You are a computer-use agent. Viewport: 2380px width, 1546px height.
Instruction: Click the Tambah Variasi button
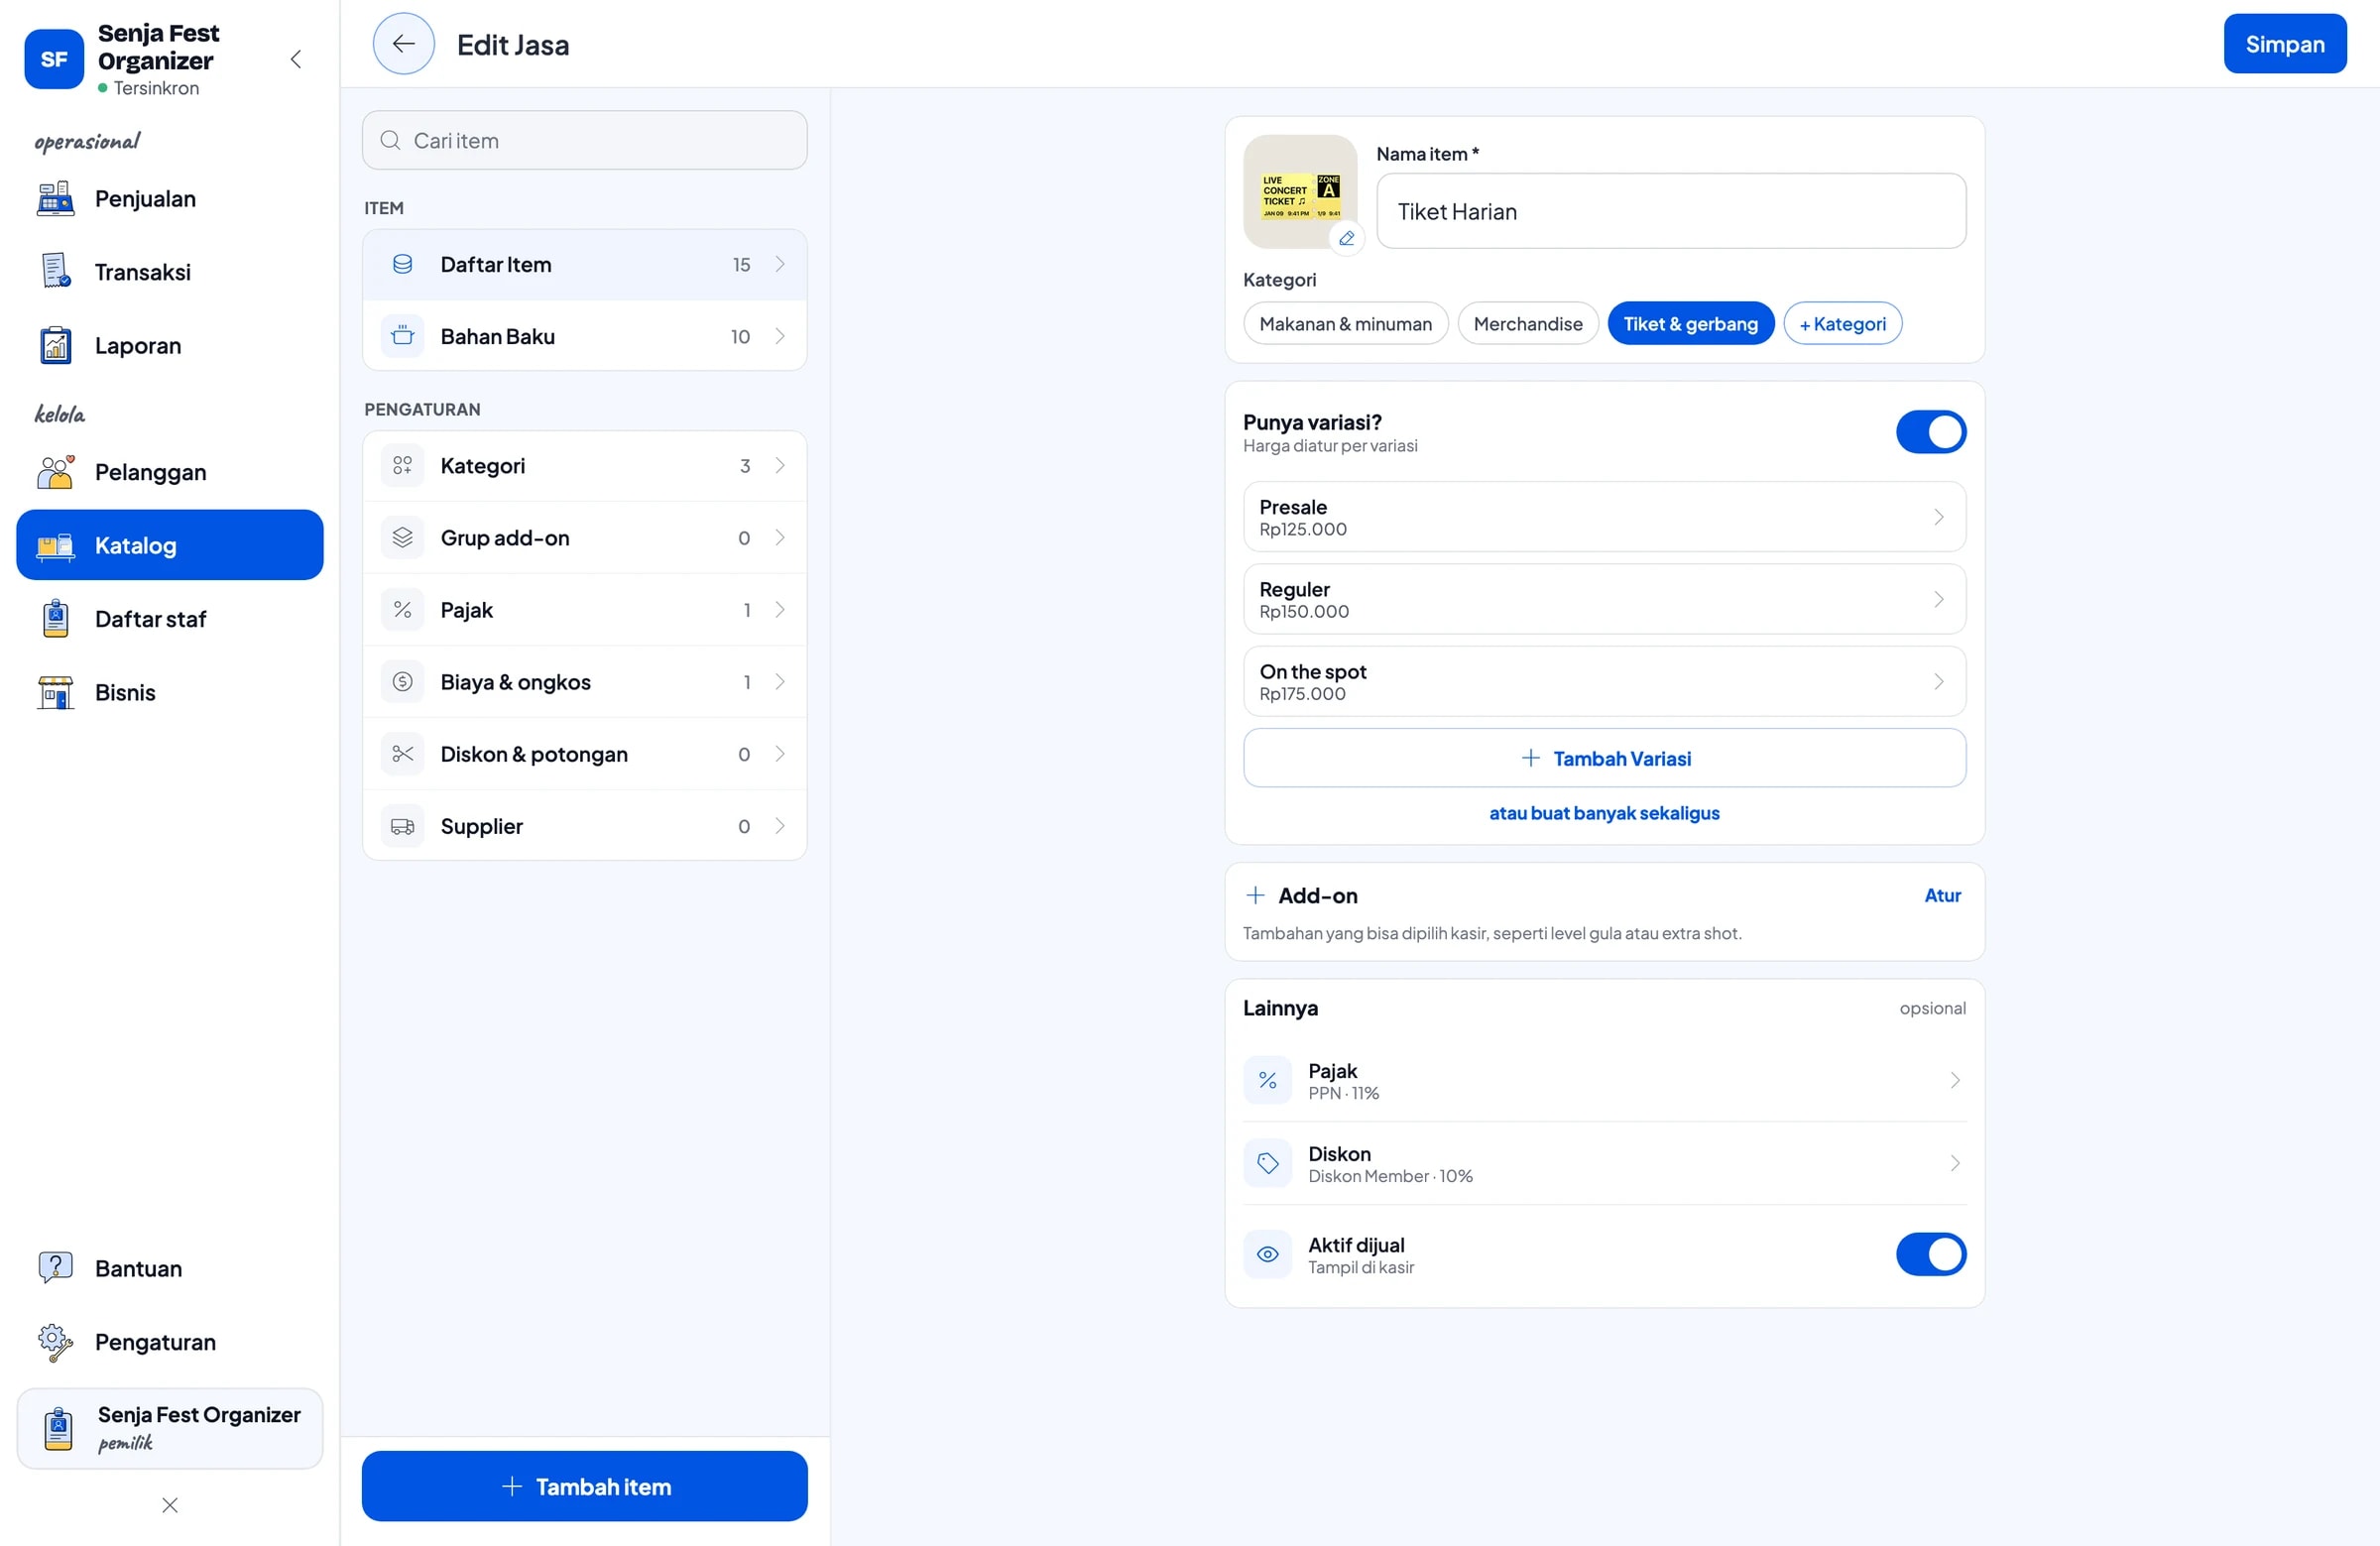[1604, 758]
